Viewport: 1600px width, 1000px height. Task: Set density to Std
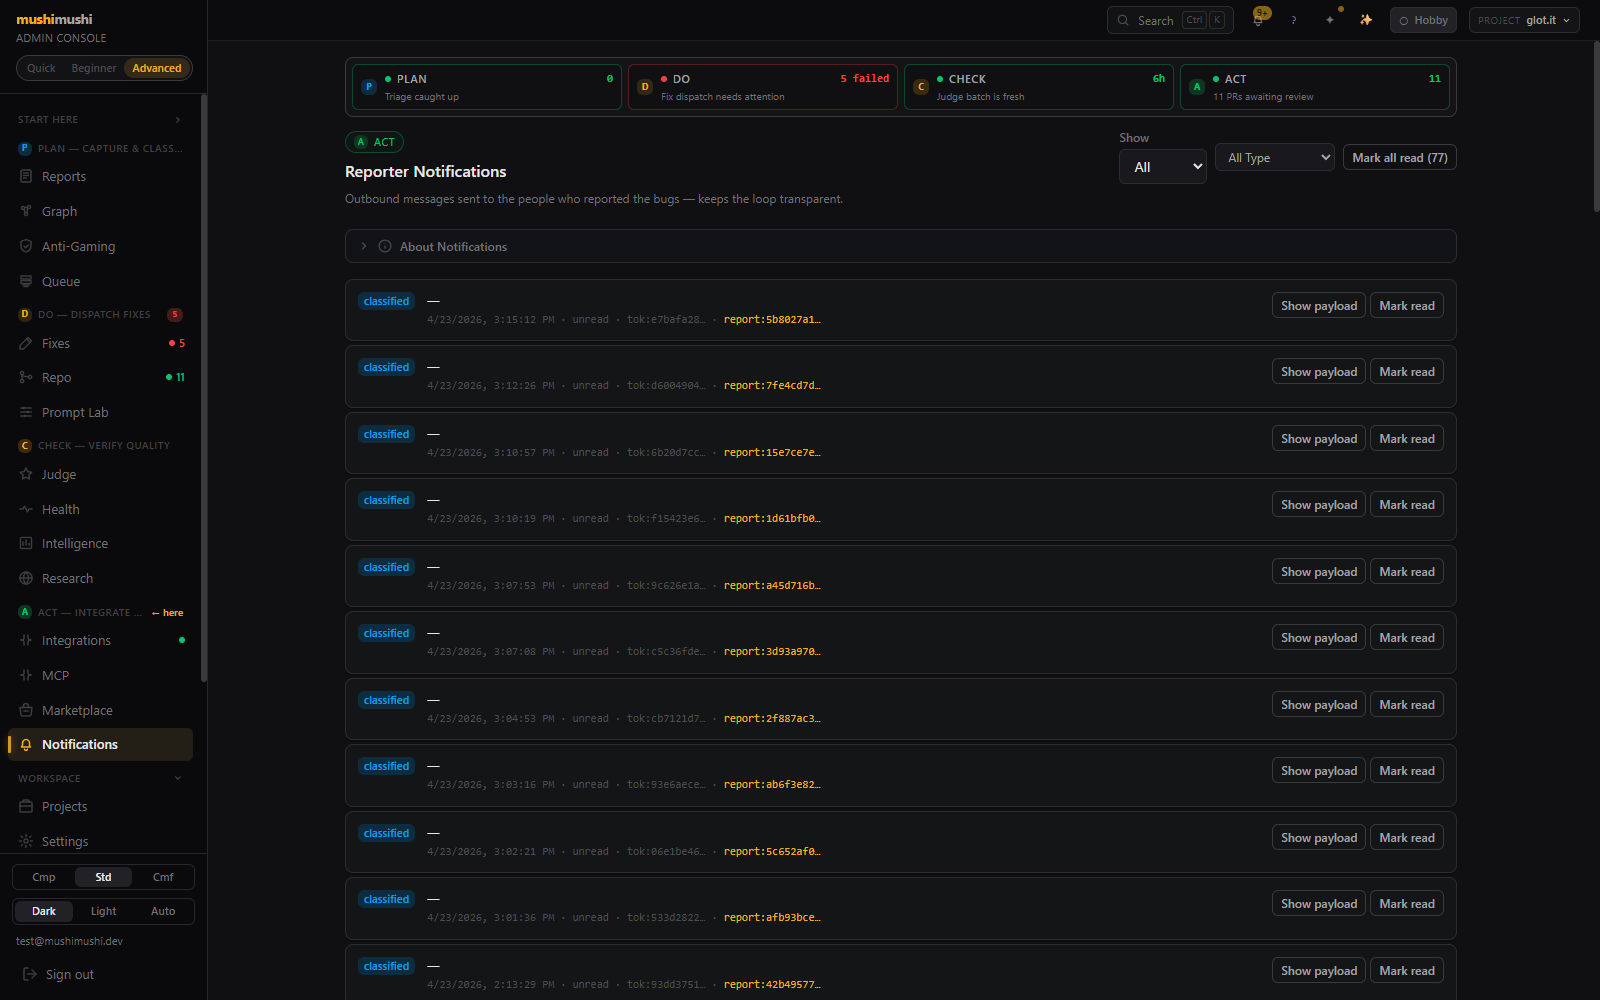103,877
